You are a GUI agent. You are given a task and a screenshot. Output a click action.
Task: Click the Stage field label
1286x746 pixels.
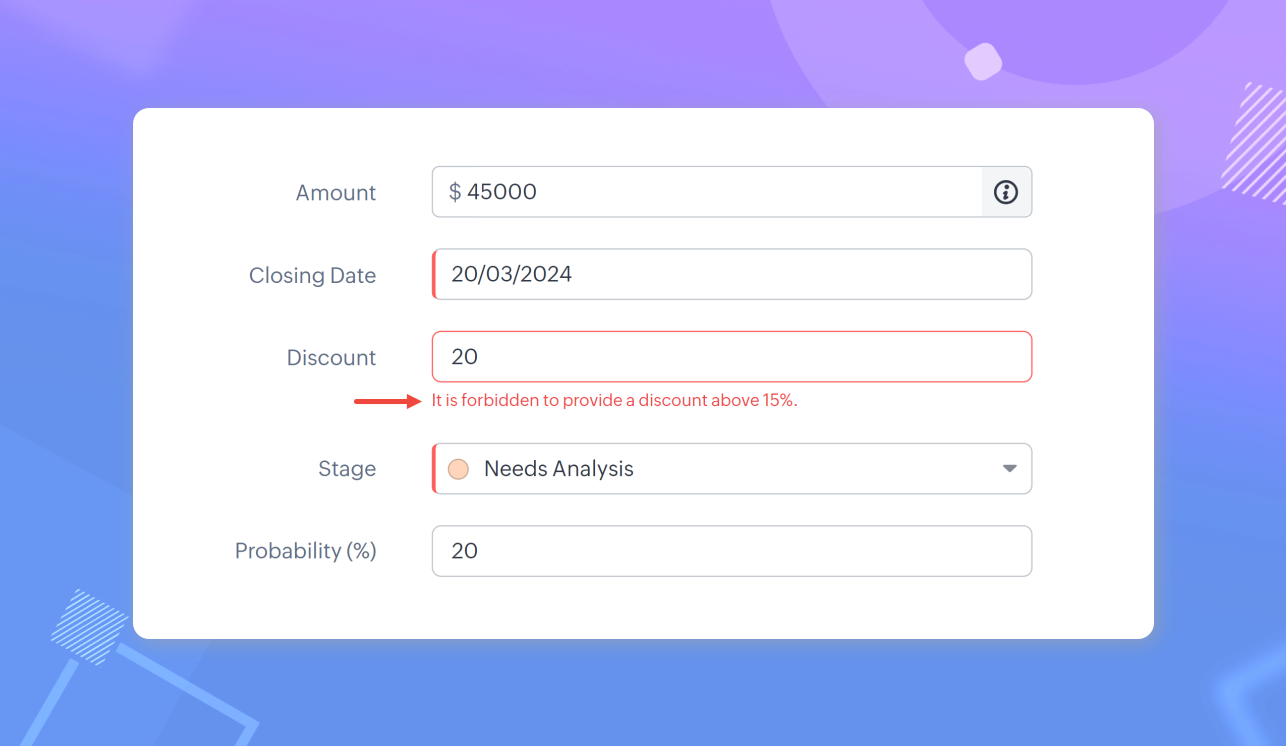click(x=347, y=469)
